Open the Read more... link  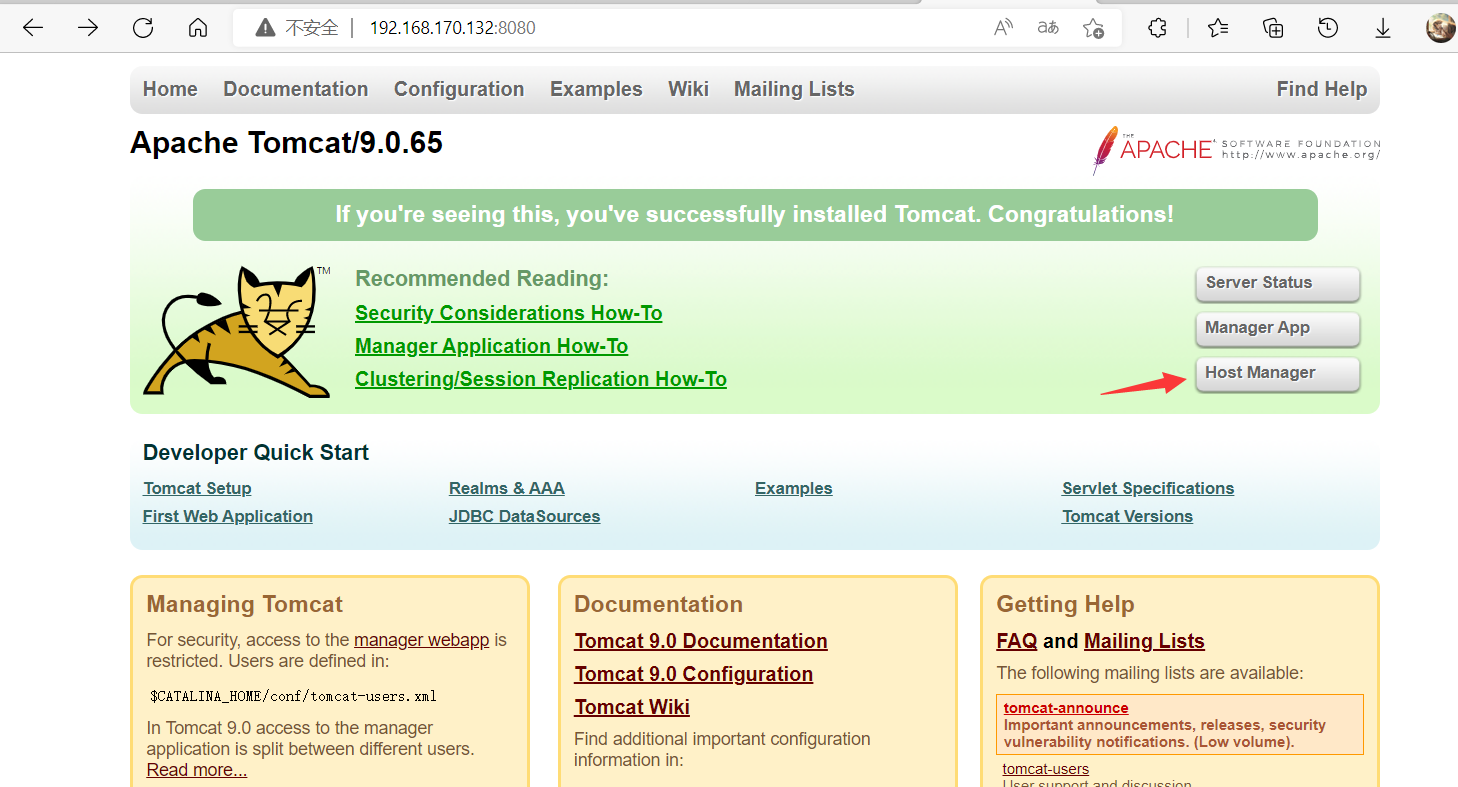pyautogui.click(x=197, y=770)
